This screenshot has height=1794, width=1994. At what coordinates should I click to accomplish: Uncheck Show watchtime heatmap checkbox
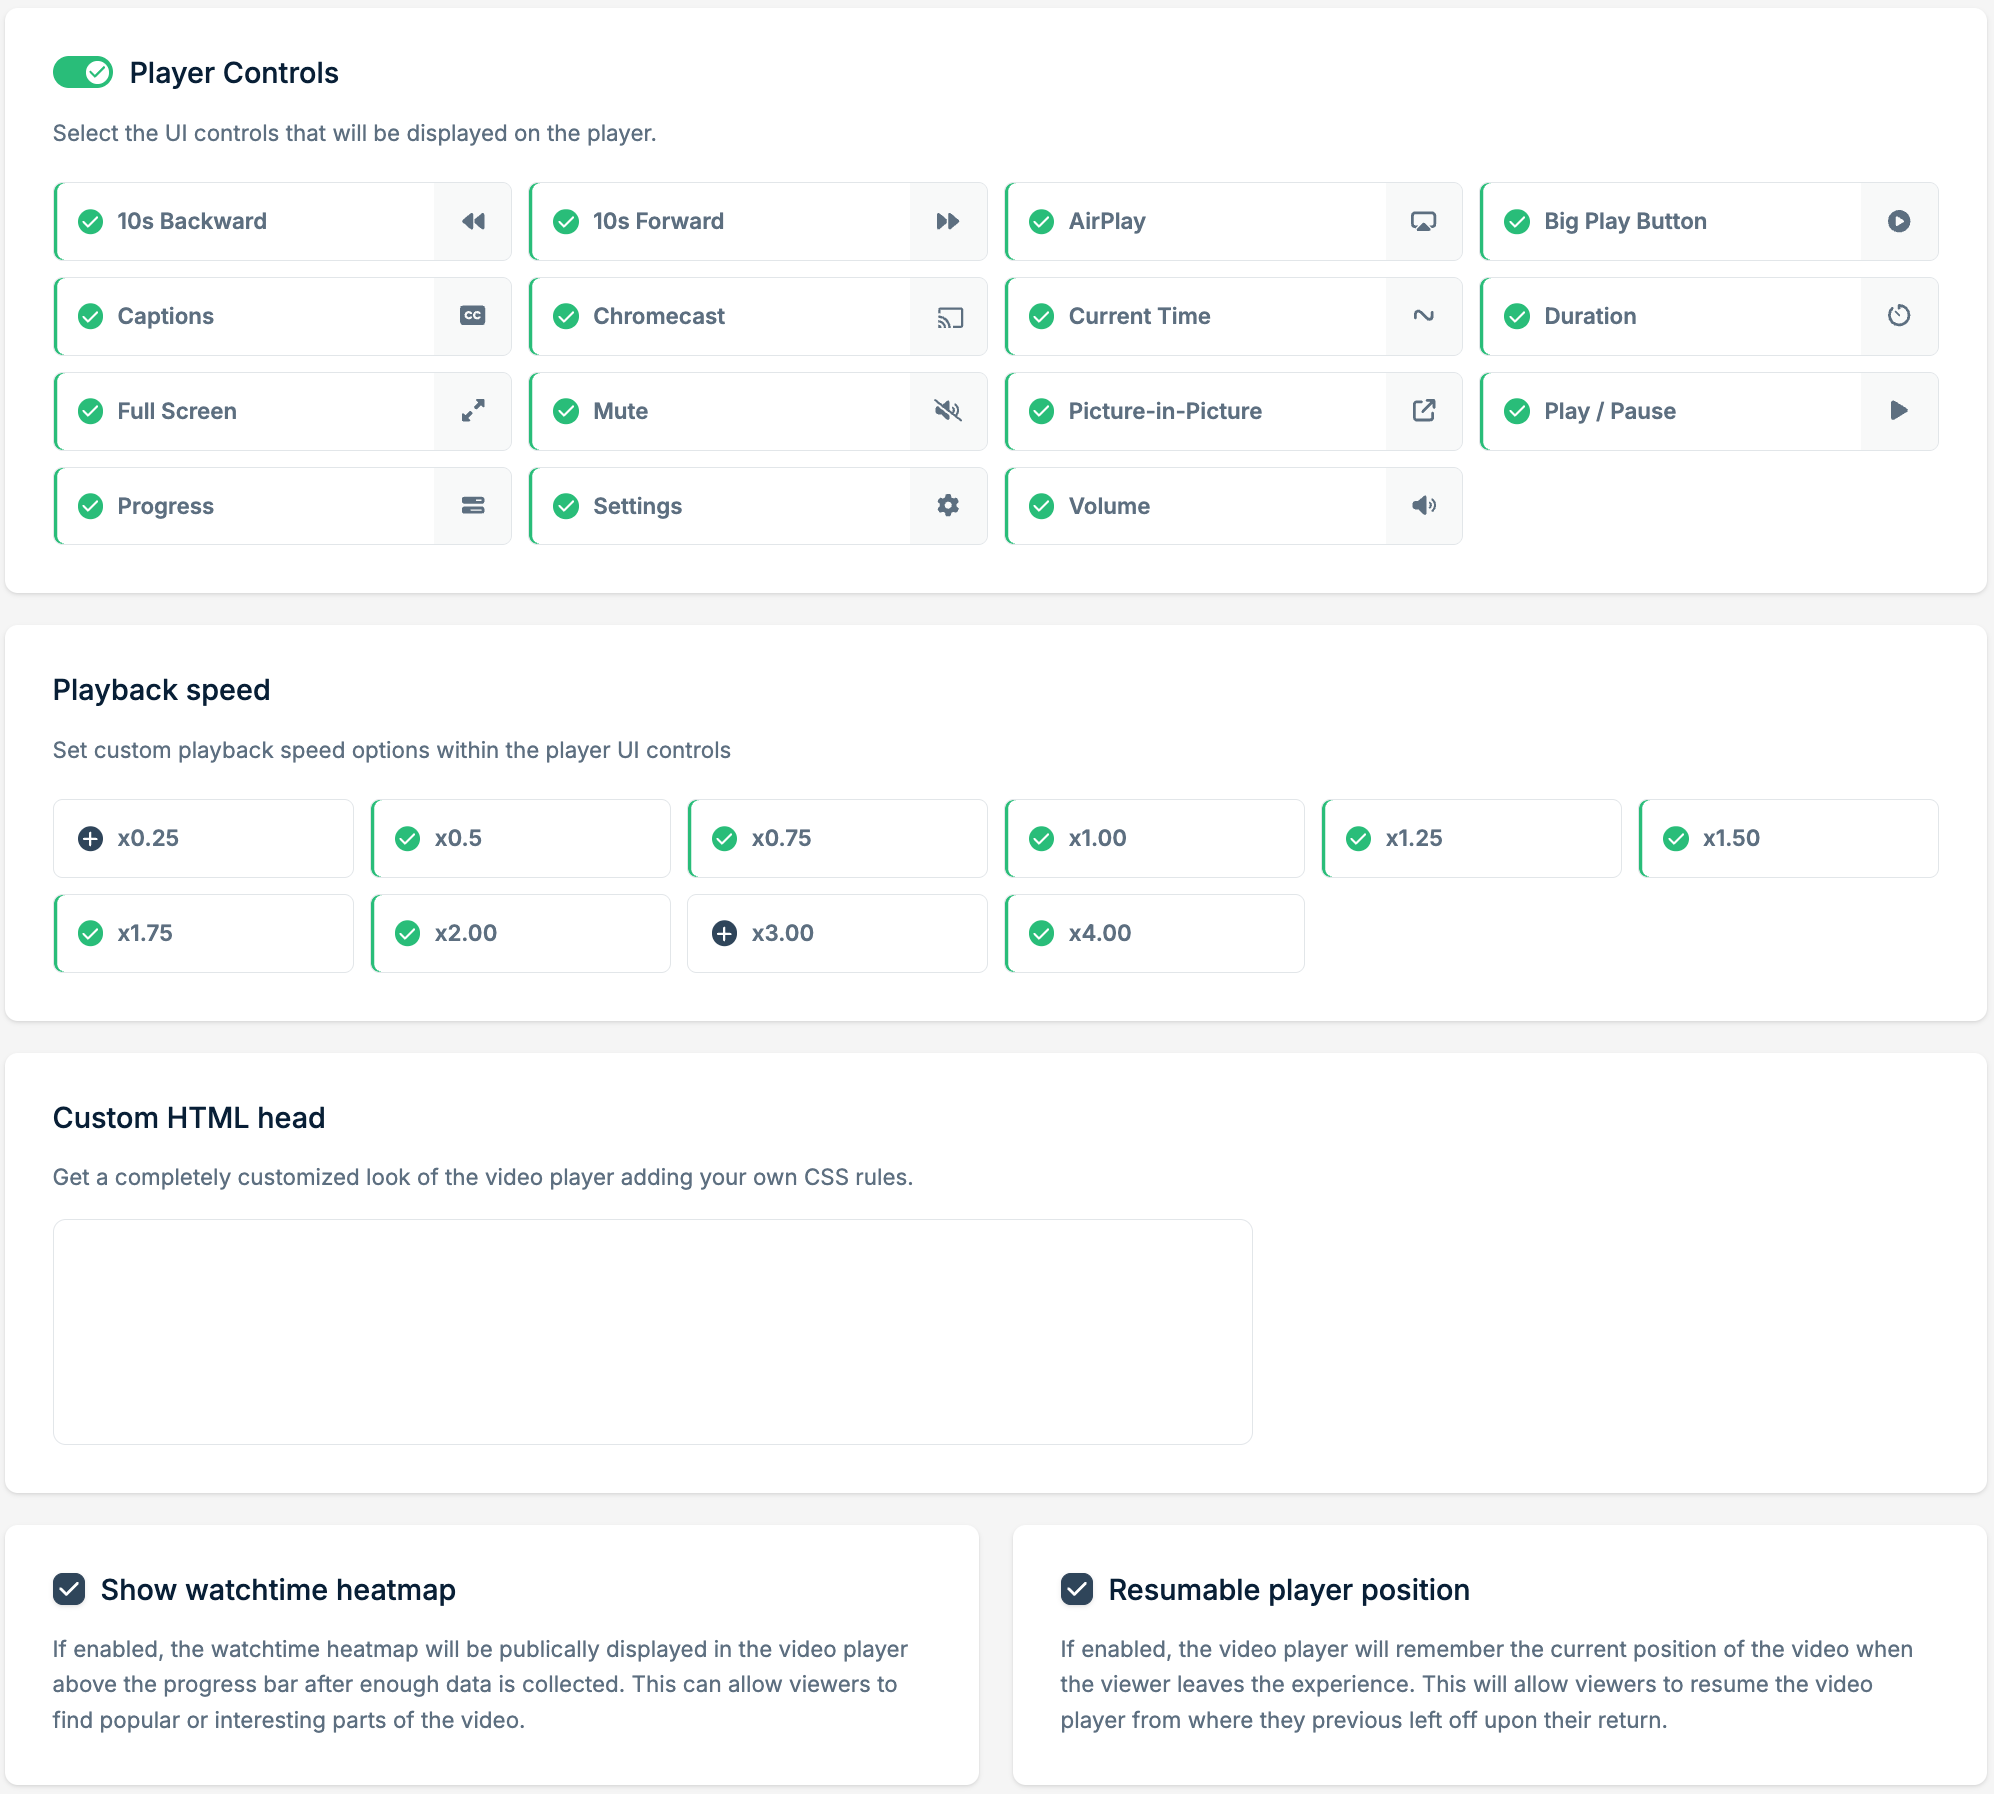click(69, 1589)
